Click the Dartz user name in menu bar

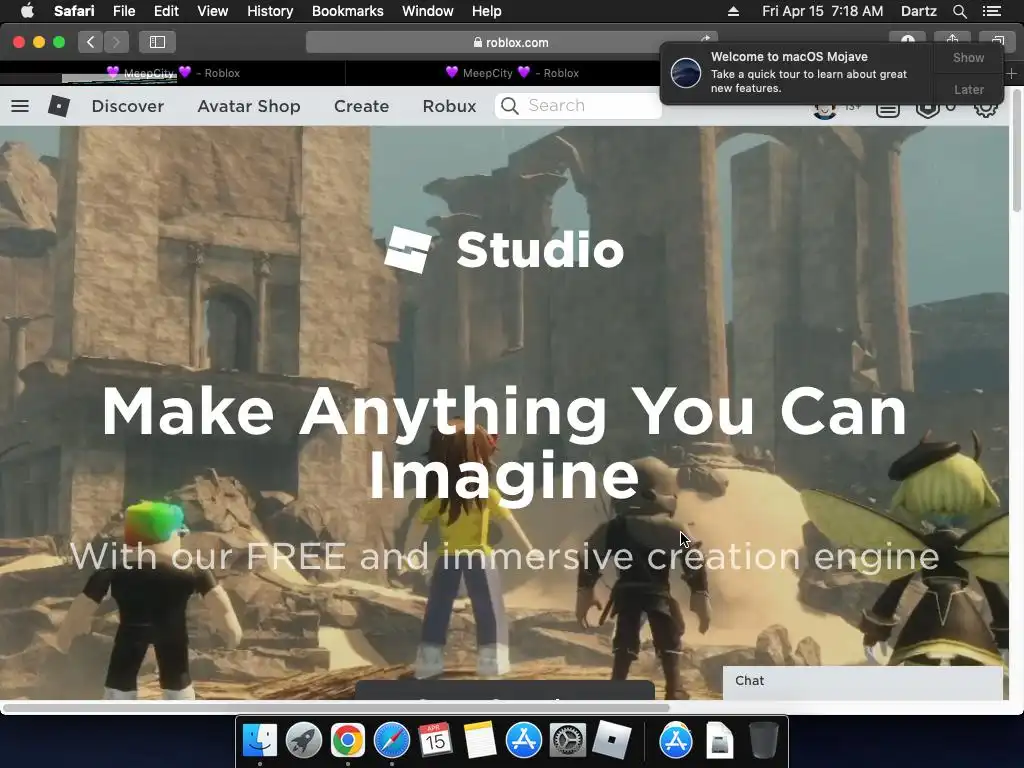point(918,11)
